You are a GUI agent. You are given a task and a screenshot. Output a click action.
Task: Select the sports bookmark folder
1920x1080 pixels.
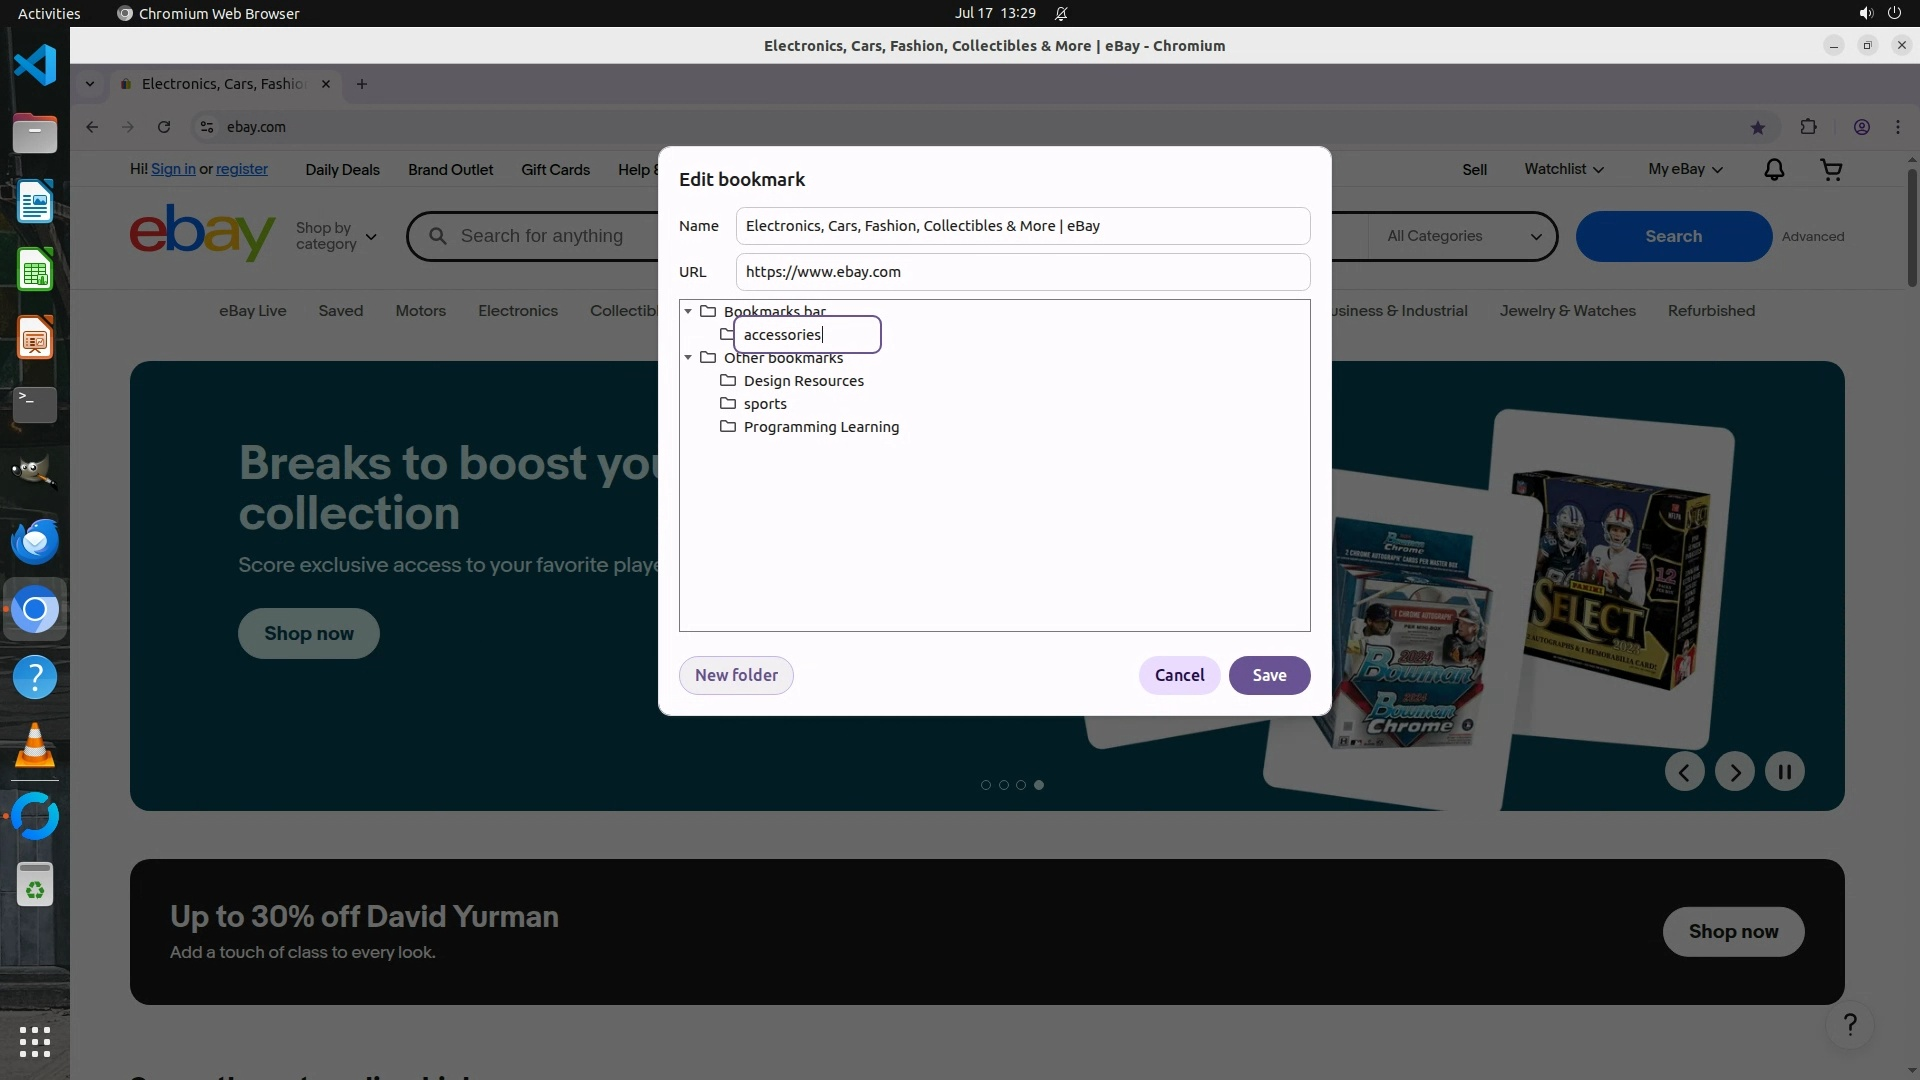pyautogui.click(x=764, y=404)
